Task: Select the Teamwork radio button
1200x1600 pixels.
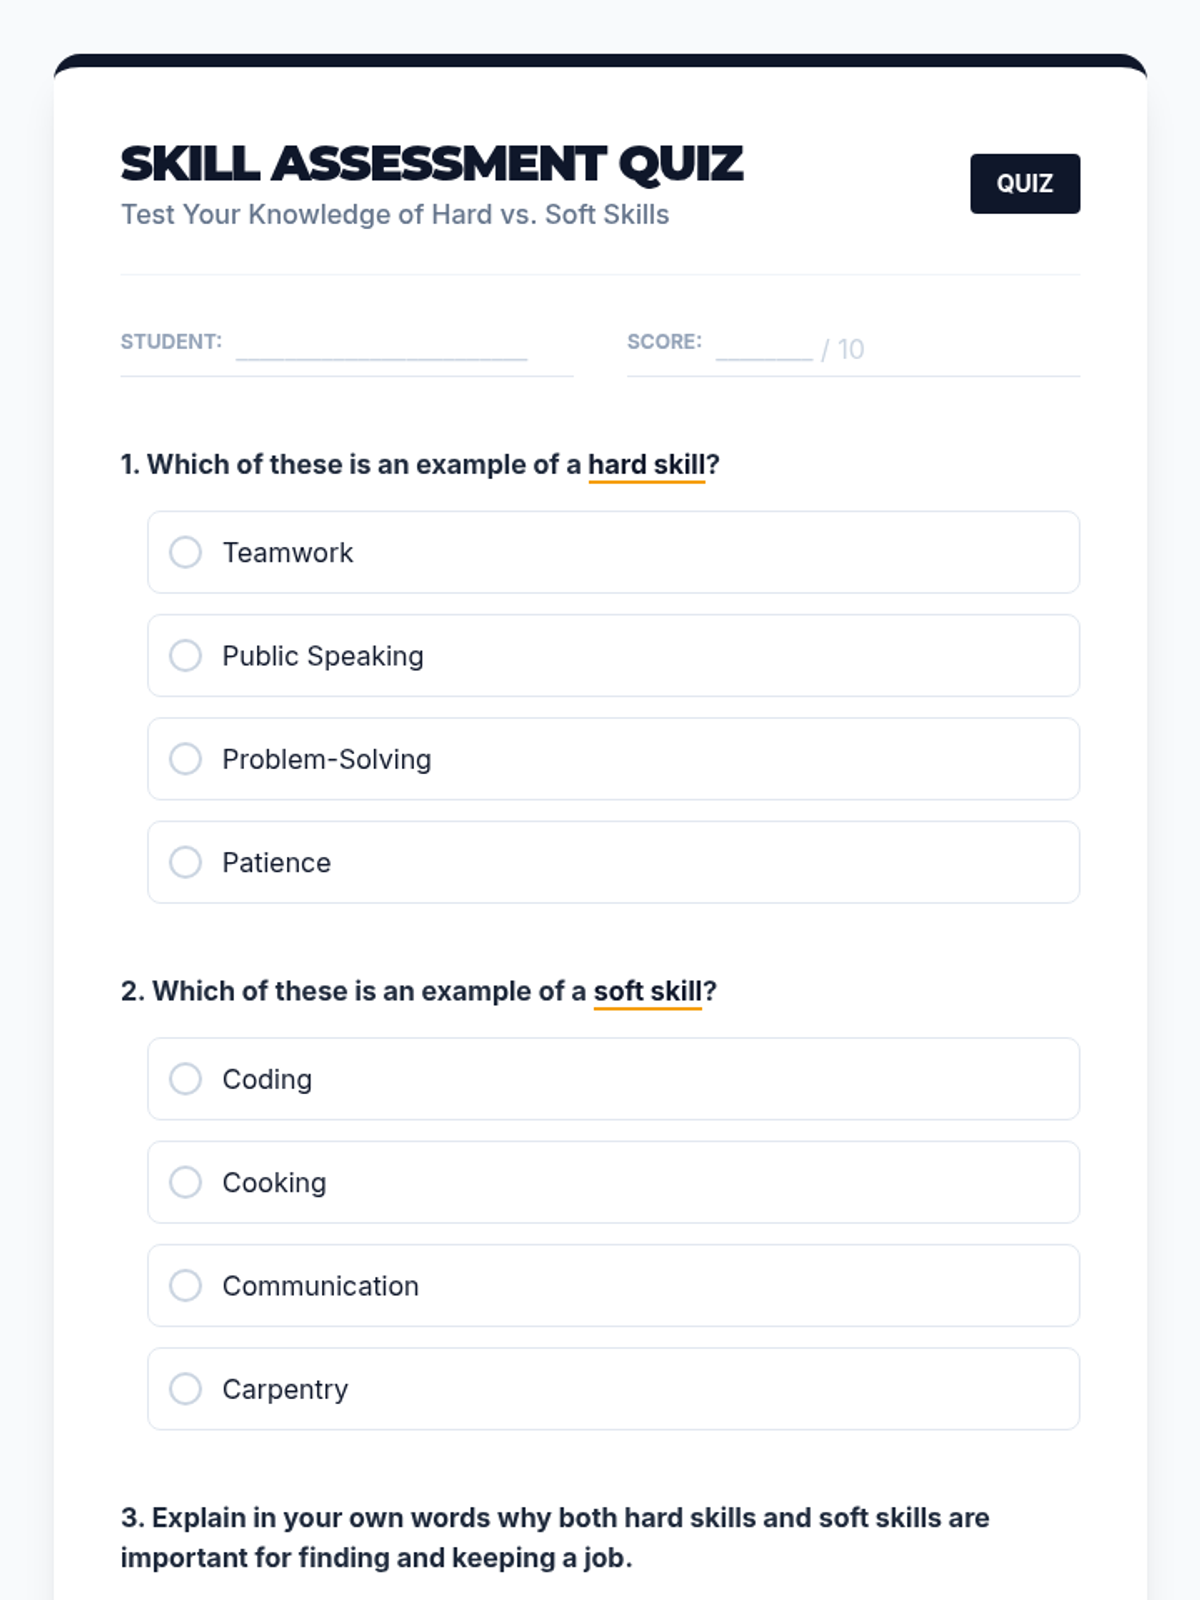Action: [185, 552]
